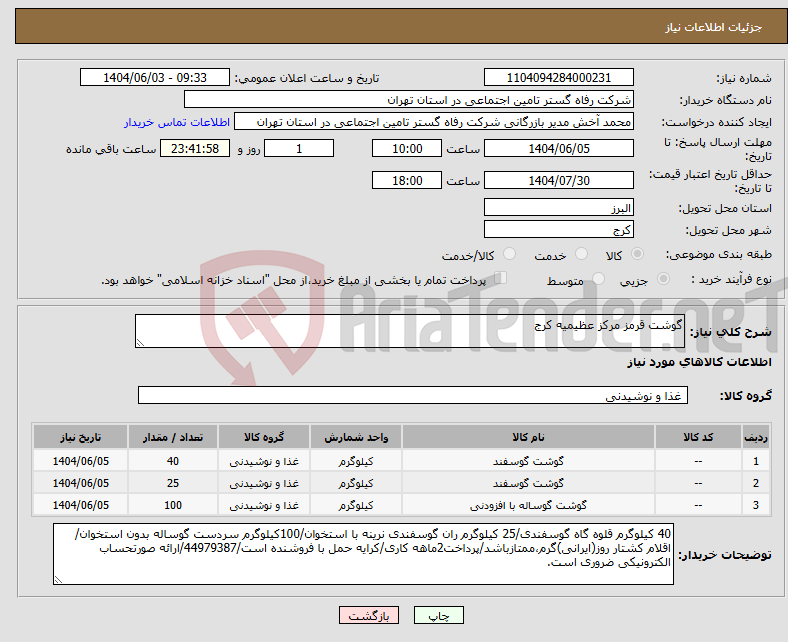Screen dimensions: 788x642
Task: Select the کالا/خدمت radio button
Action: pyautogui.click(x=510, y=254)
